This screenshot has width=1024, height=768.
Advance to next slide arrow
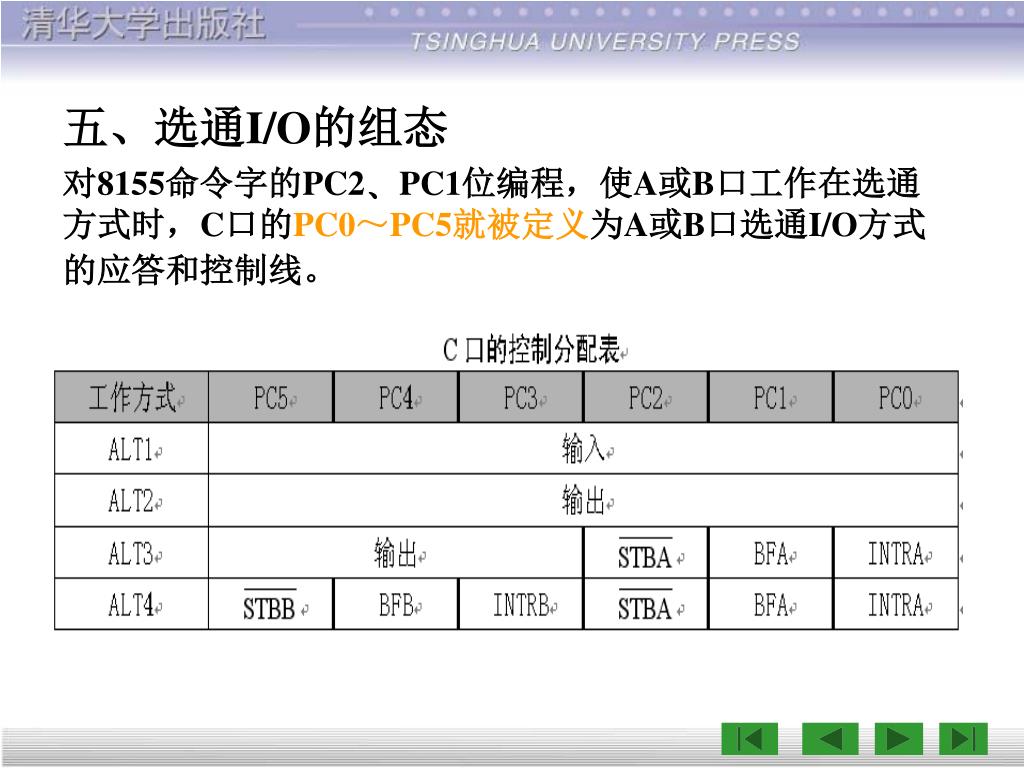click(899, 739)
